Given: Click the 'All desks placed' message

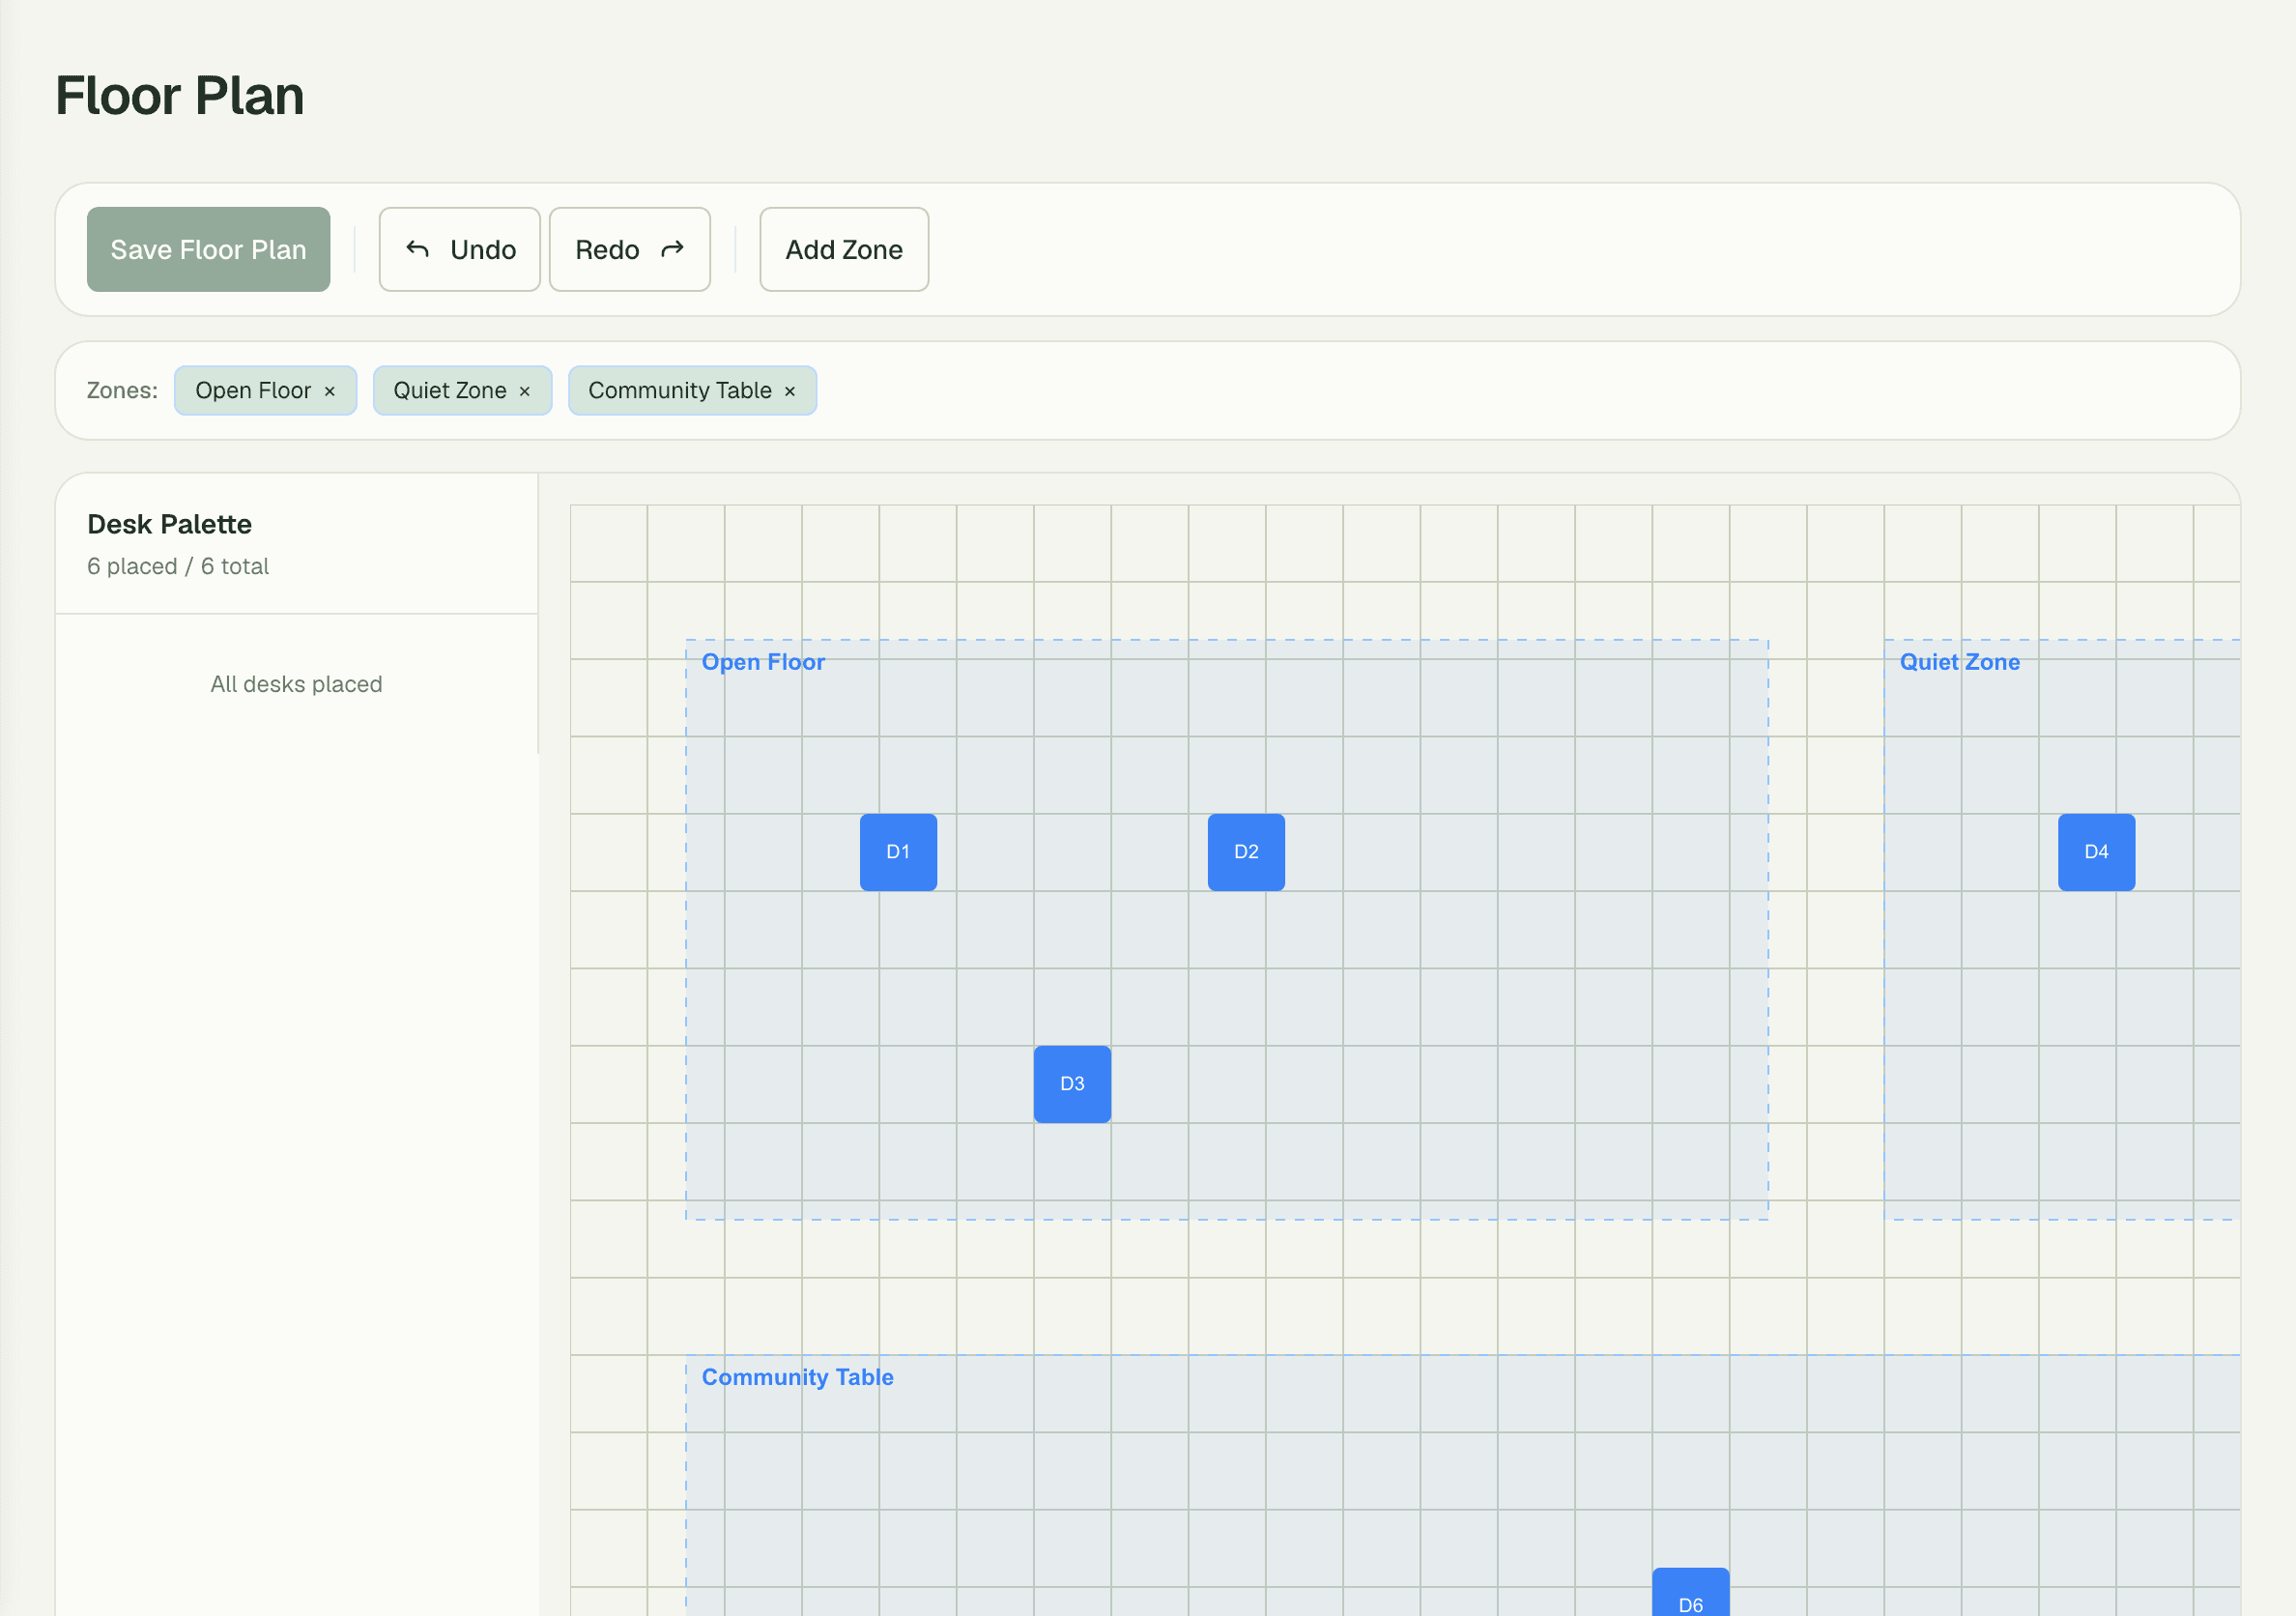Looking at the screenshot, I should pyautogui.click(x=296, y=684).
